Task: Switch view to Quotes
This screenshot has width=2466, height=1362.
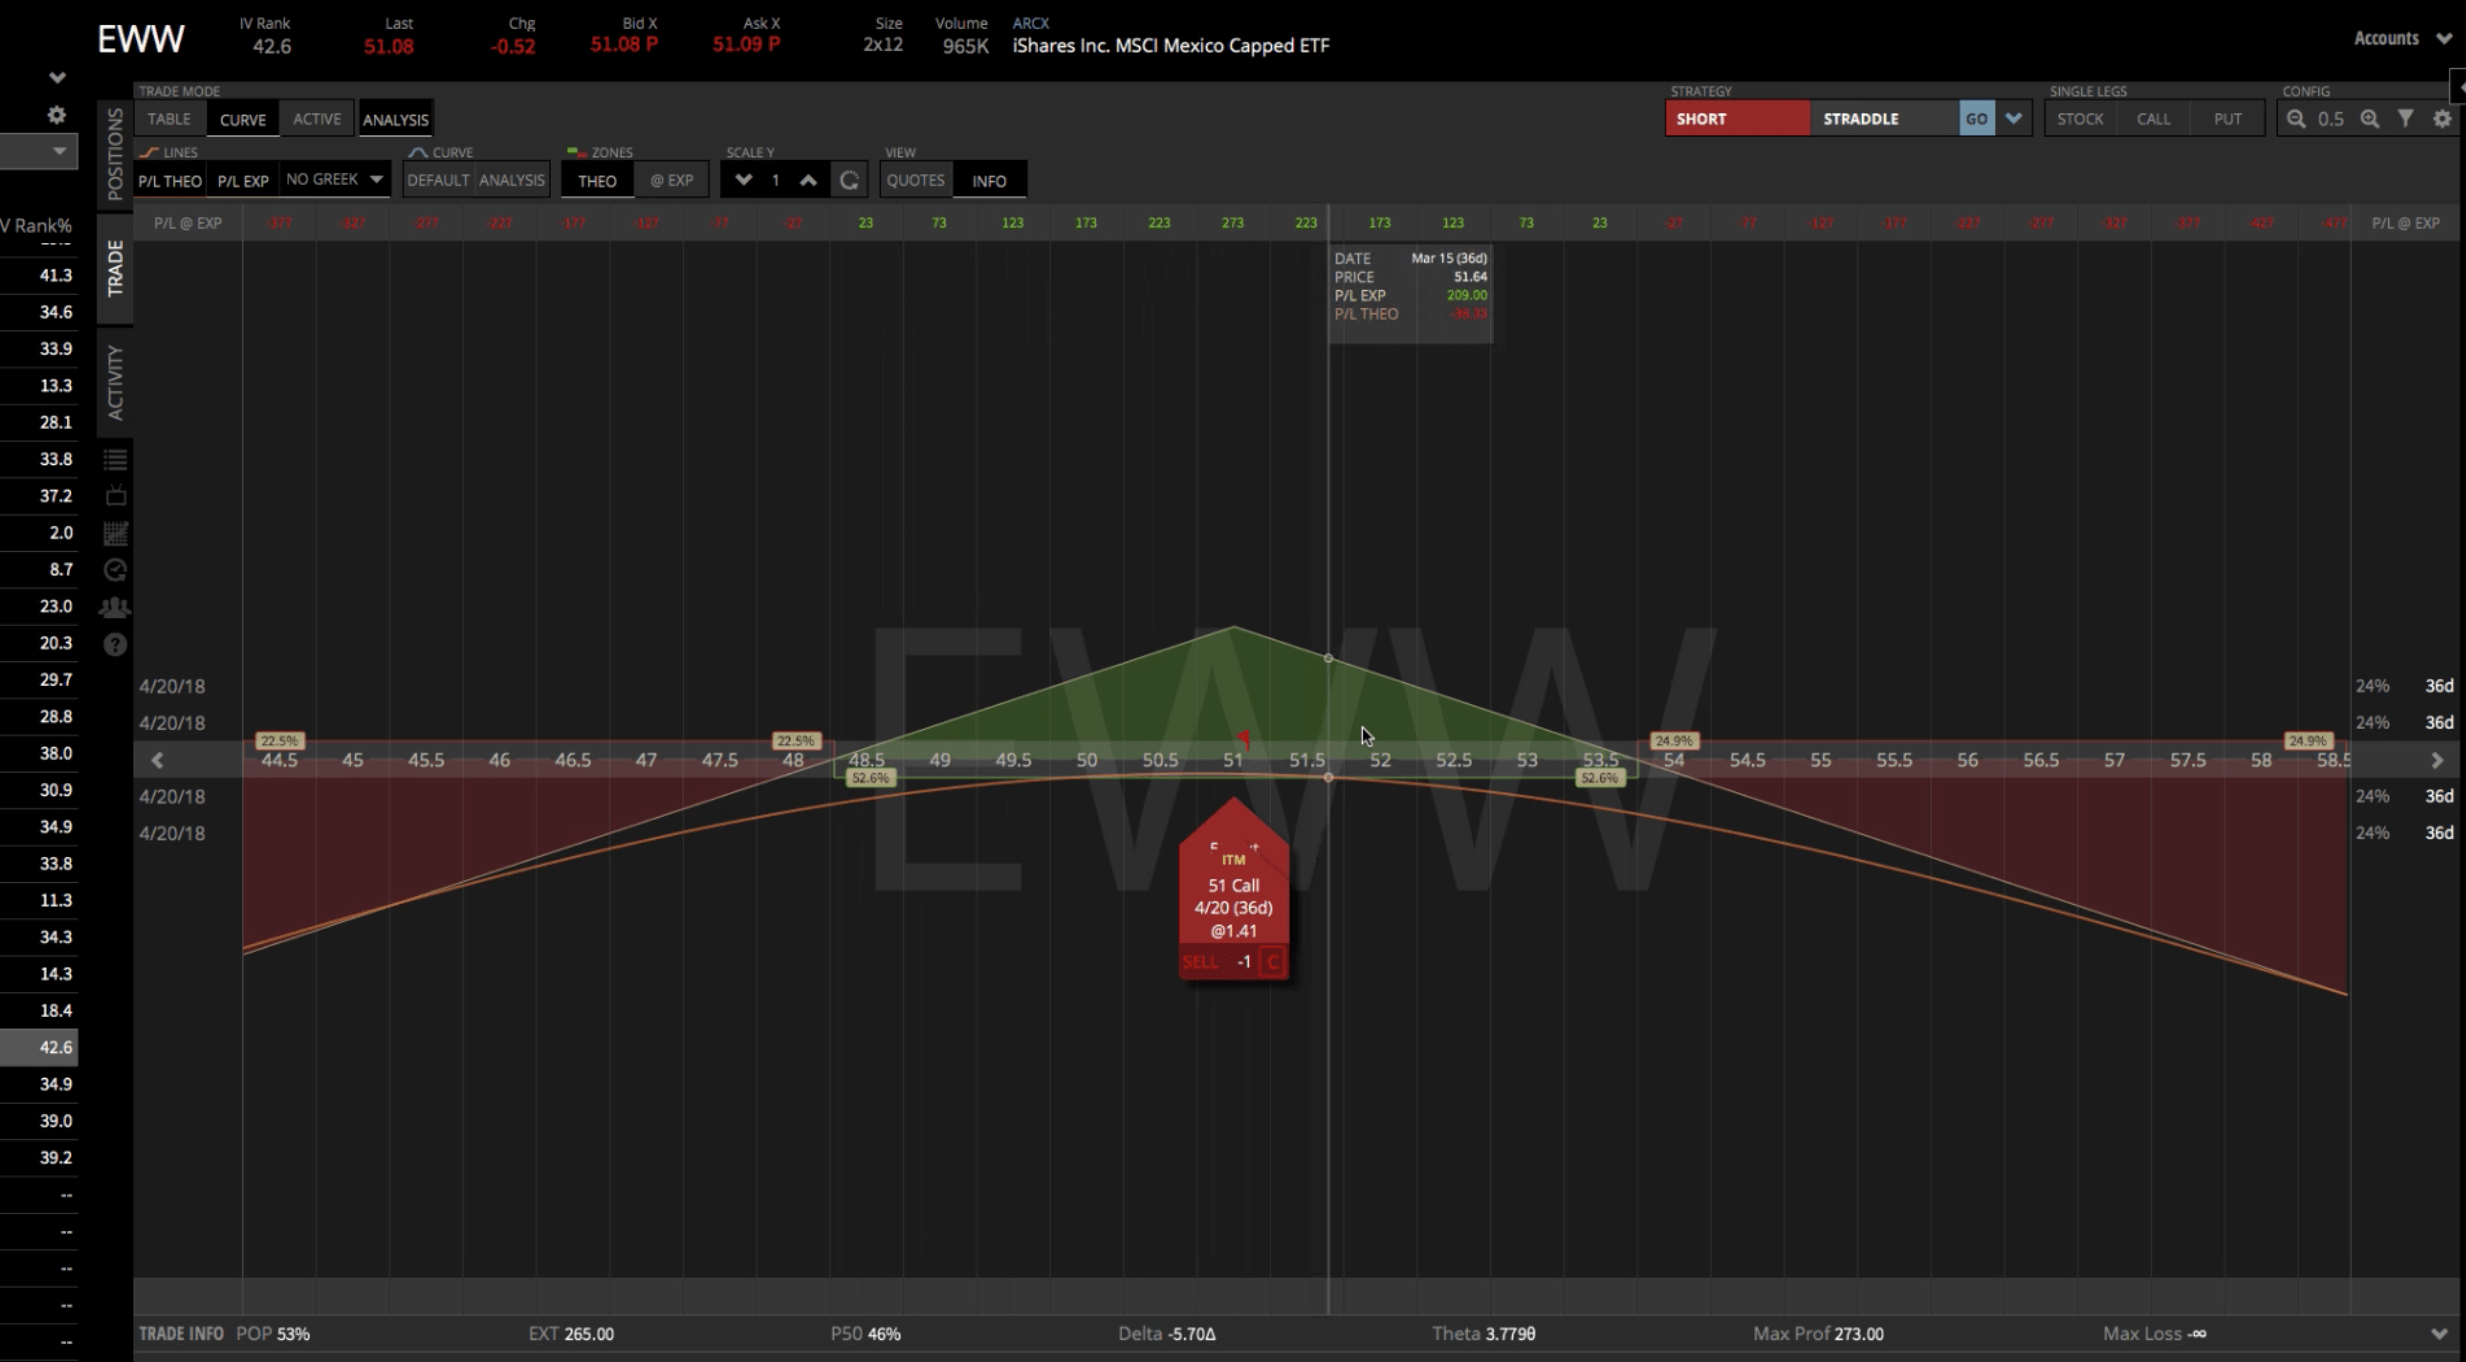Action: [x=915, y=180]
